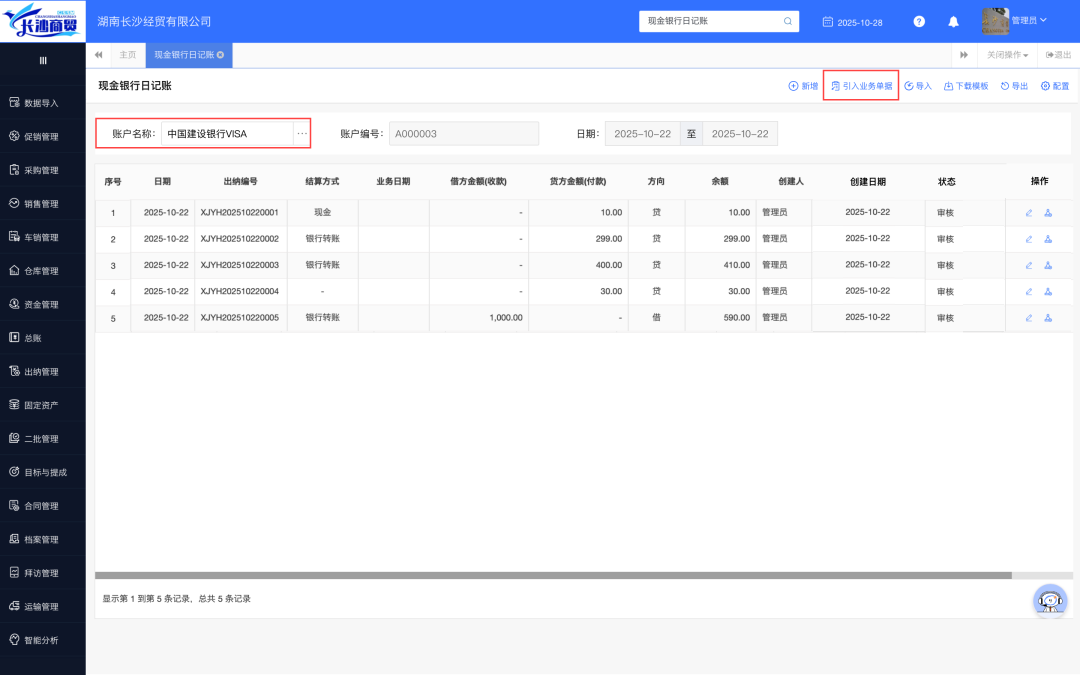
Task: Click the search magnifier icon in top bar
Action: click(788, 21)
